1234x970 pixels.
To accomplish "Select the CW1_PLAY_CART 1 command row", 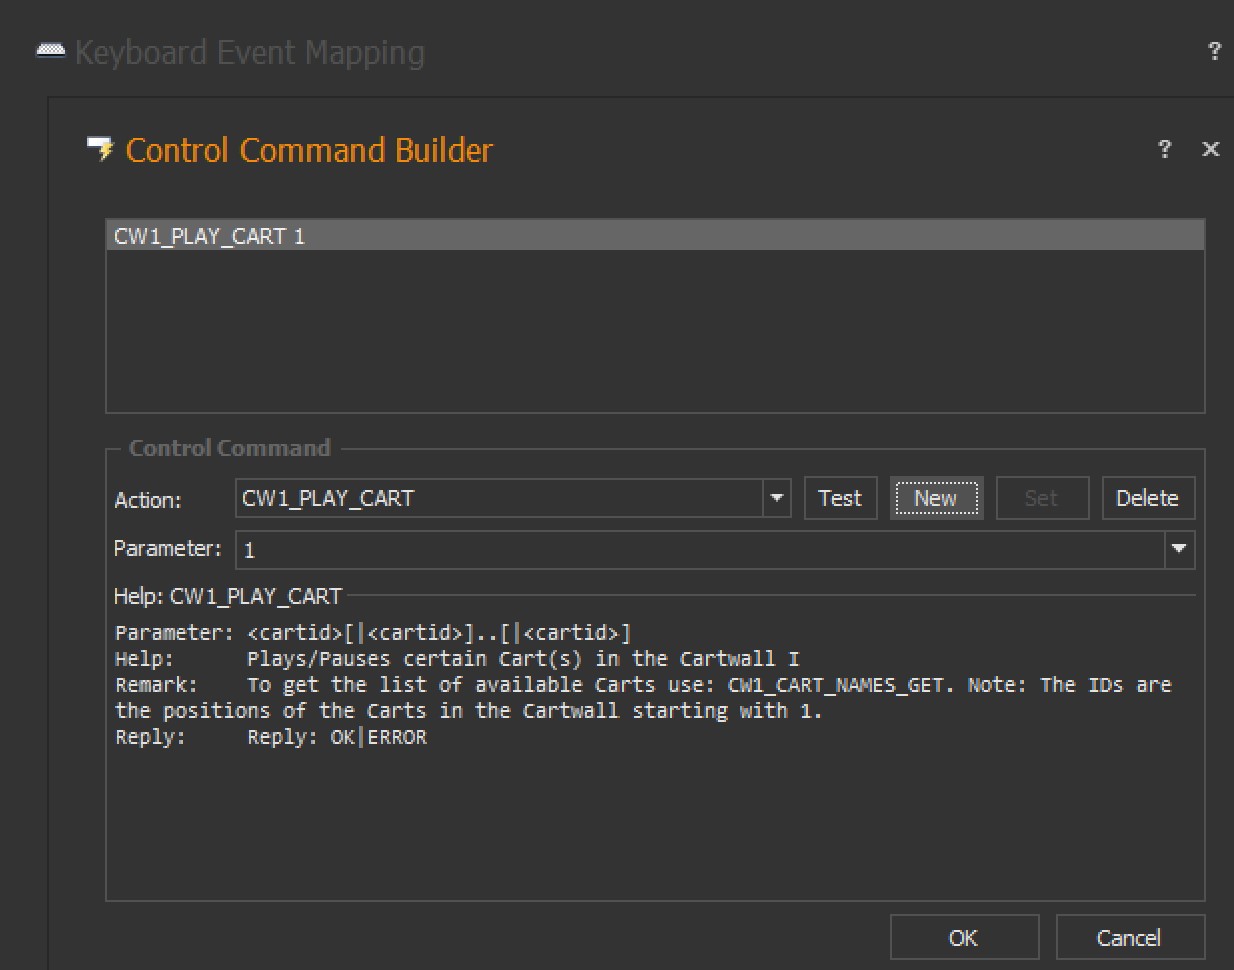I will pyautogui.click(x=655, y=236).
